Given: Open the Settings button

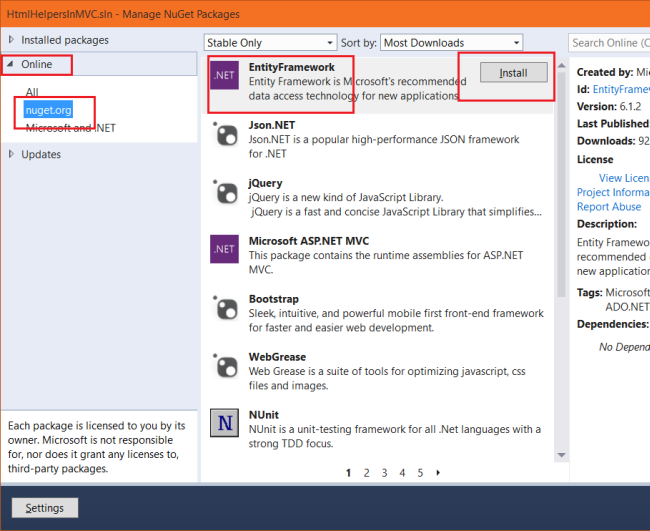Looking at the screenshot, I should coord(45,508).
